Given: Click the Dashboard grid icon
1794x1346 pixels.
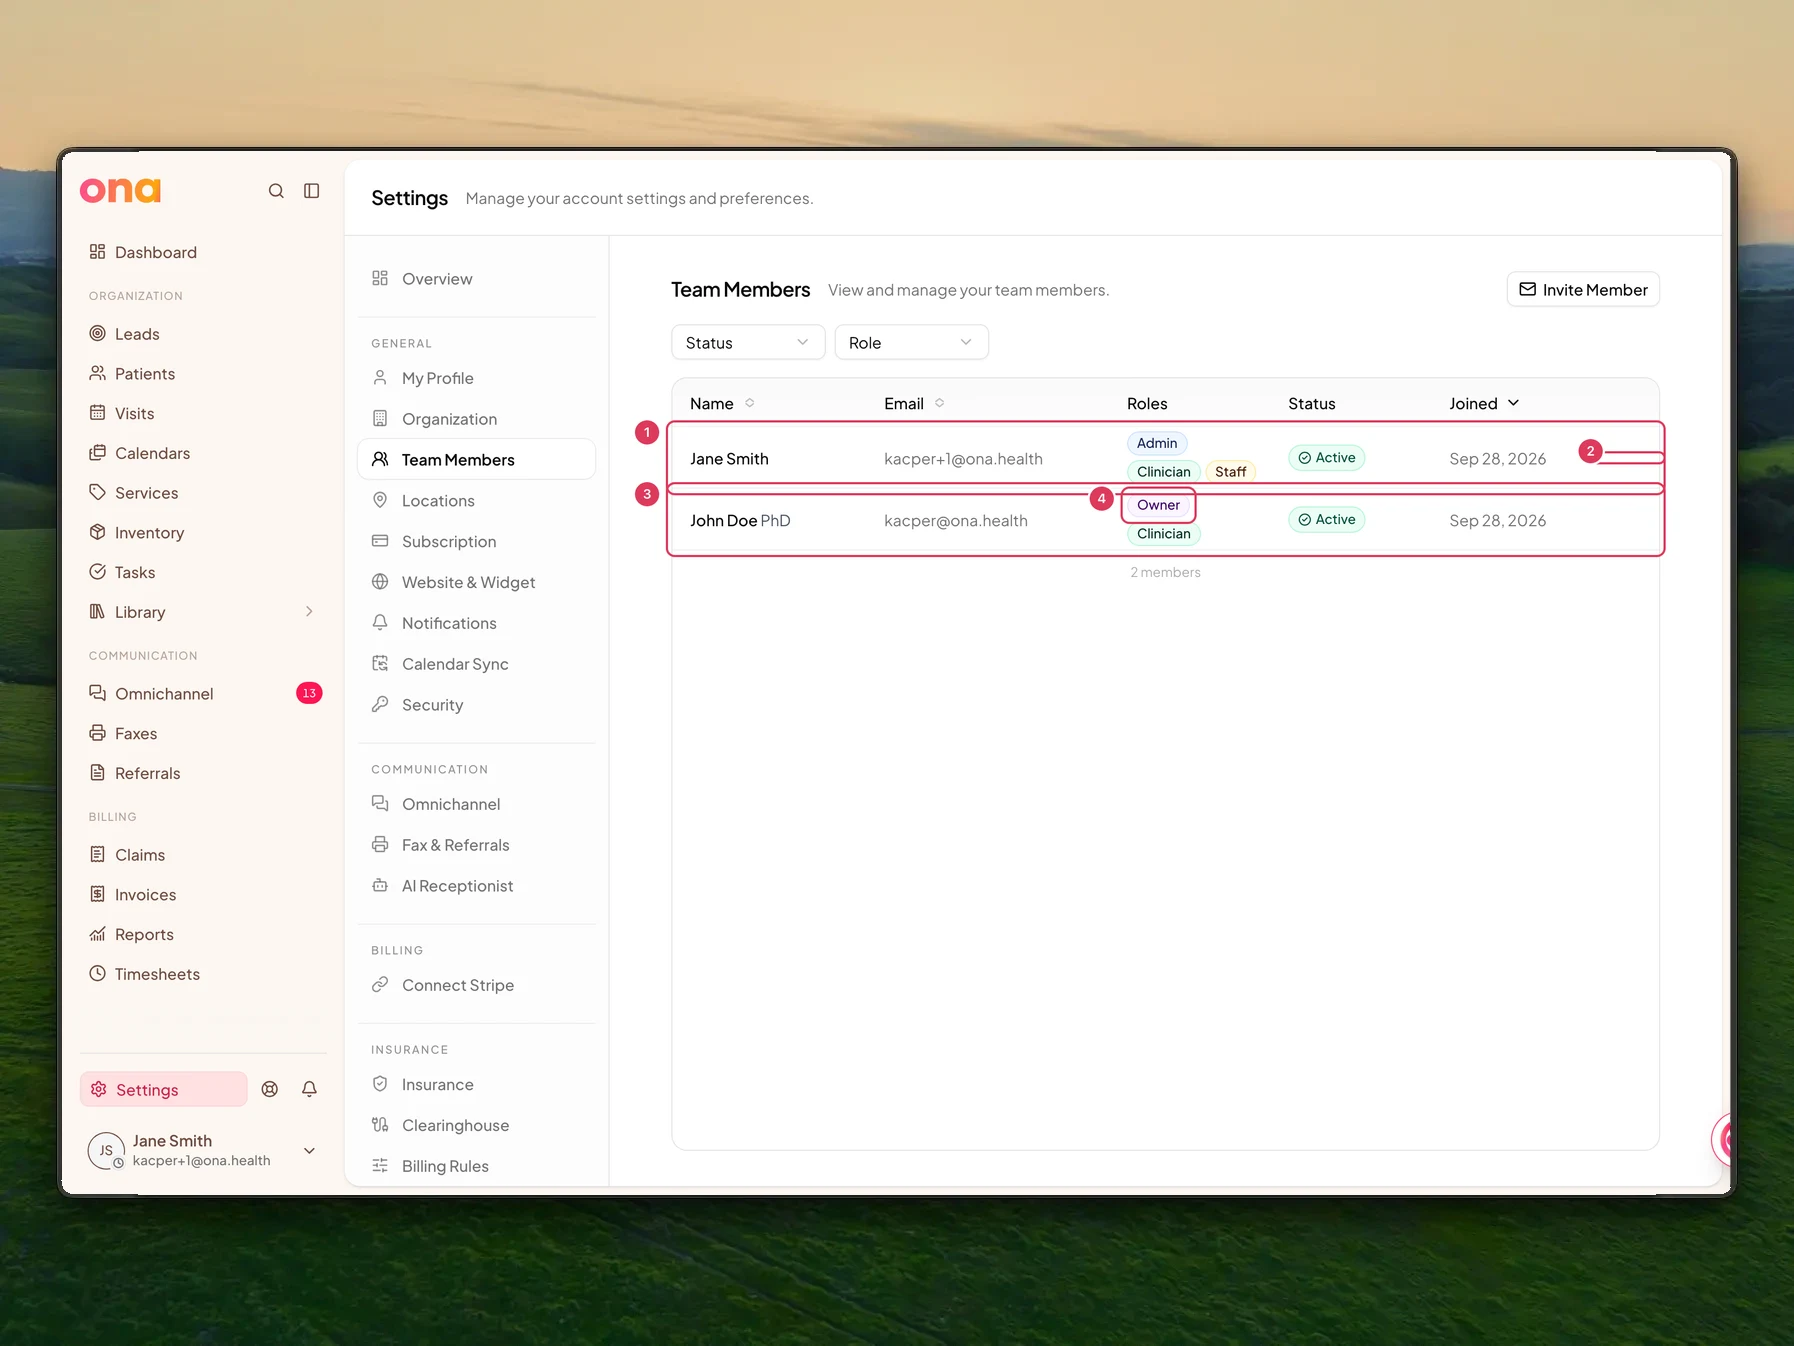Looking at the screenshot, I should point(97,252).
